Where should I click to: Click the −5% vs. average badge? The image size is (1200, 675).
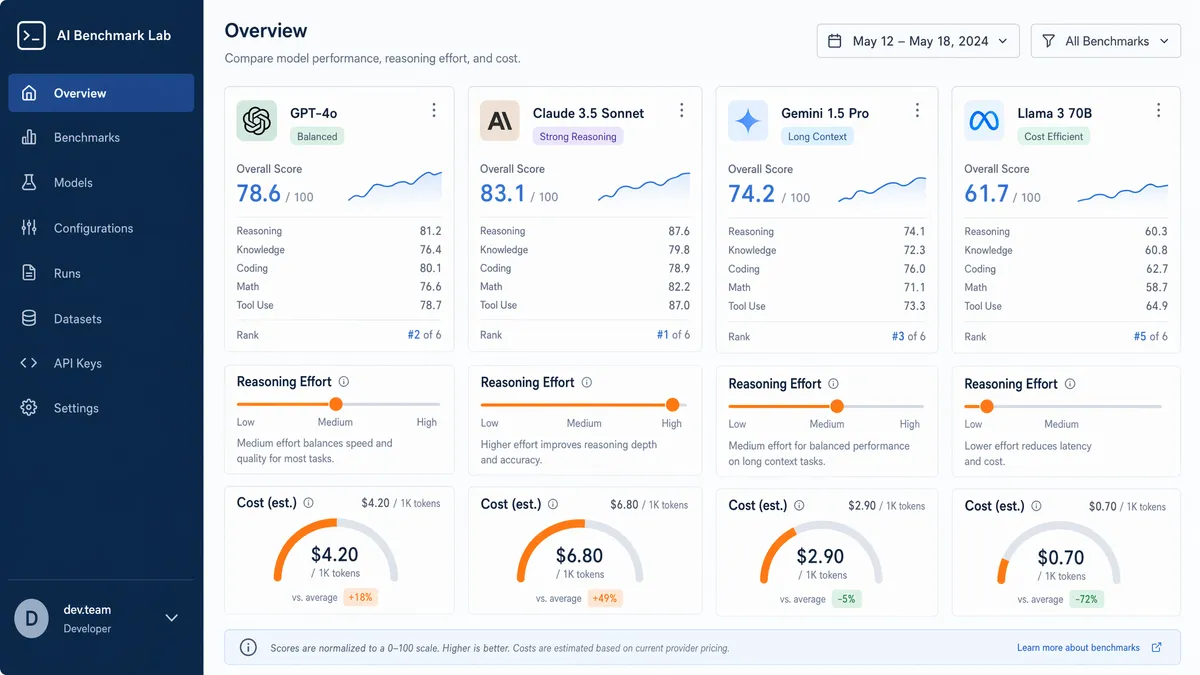click(x=846, y=600)
